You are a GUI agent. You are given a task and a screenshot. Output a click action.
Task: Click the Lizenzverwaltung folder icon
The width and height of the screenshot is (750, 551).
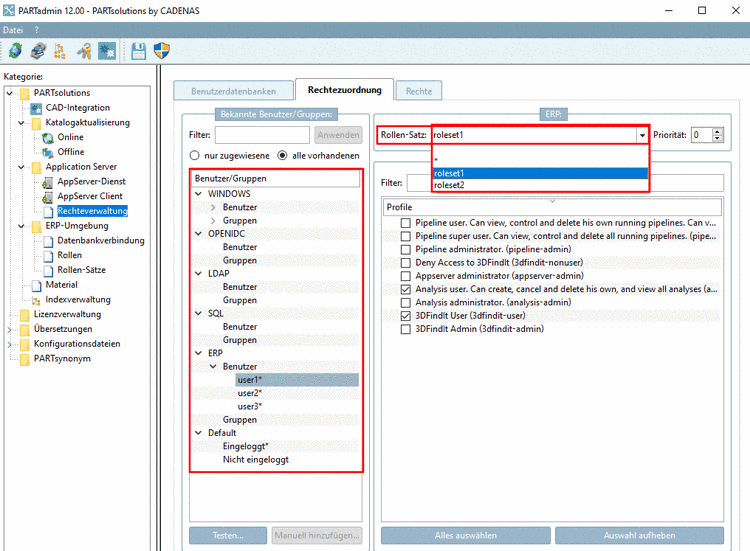(x=25, y=315)
